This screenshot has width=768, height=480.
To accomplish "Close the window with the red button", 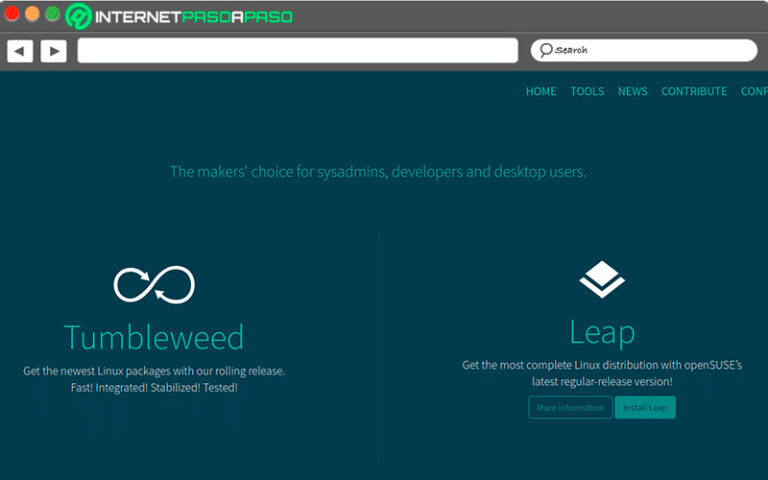I will click(x=12, y=14).
